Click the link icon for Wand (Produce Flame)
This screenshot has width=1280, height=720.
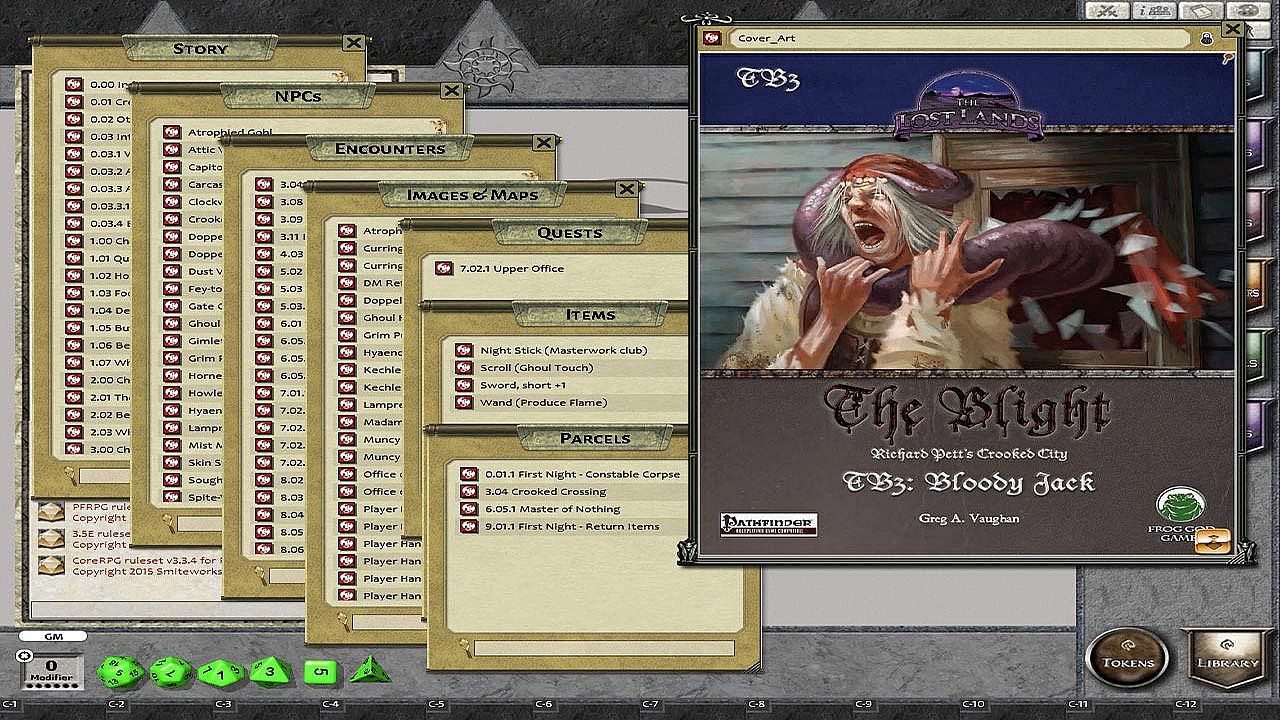point(463,402)
